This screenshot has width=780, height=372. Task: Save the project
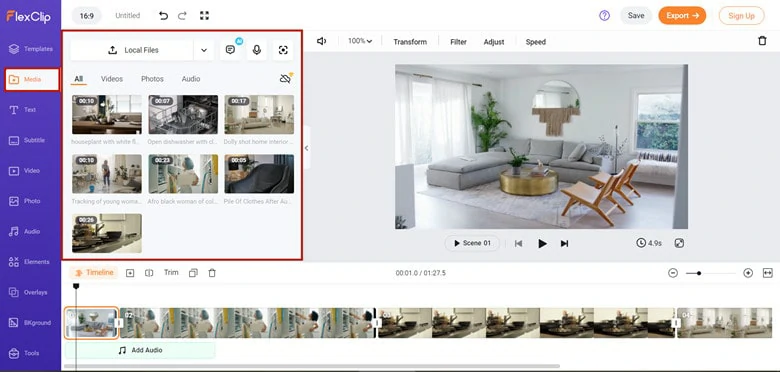636,15
